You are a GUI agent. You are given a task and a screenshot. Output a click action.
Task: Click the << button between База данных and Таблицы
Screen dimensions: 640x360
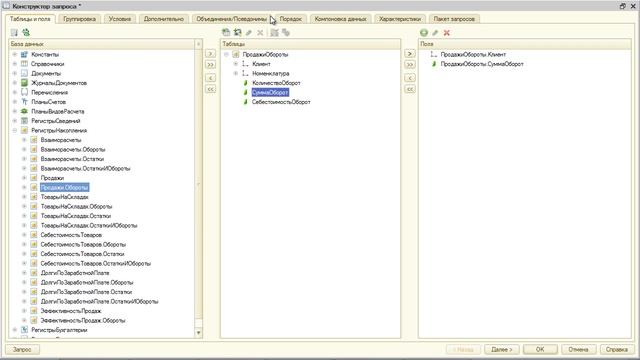click(x=210, y=89)
